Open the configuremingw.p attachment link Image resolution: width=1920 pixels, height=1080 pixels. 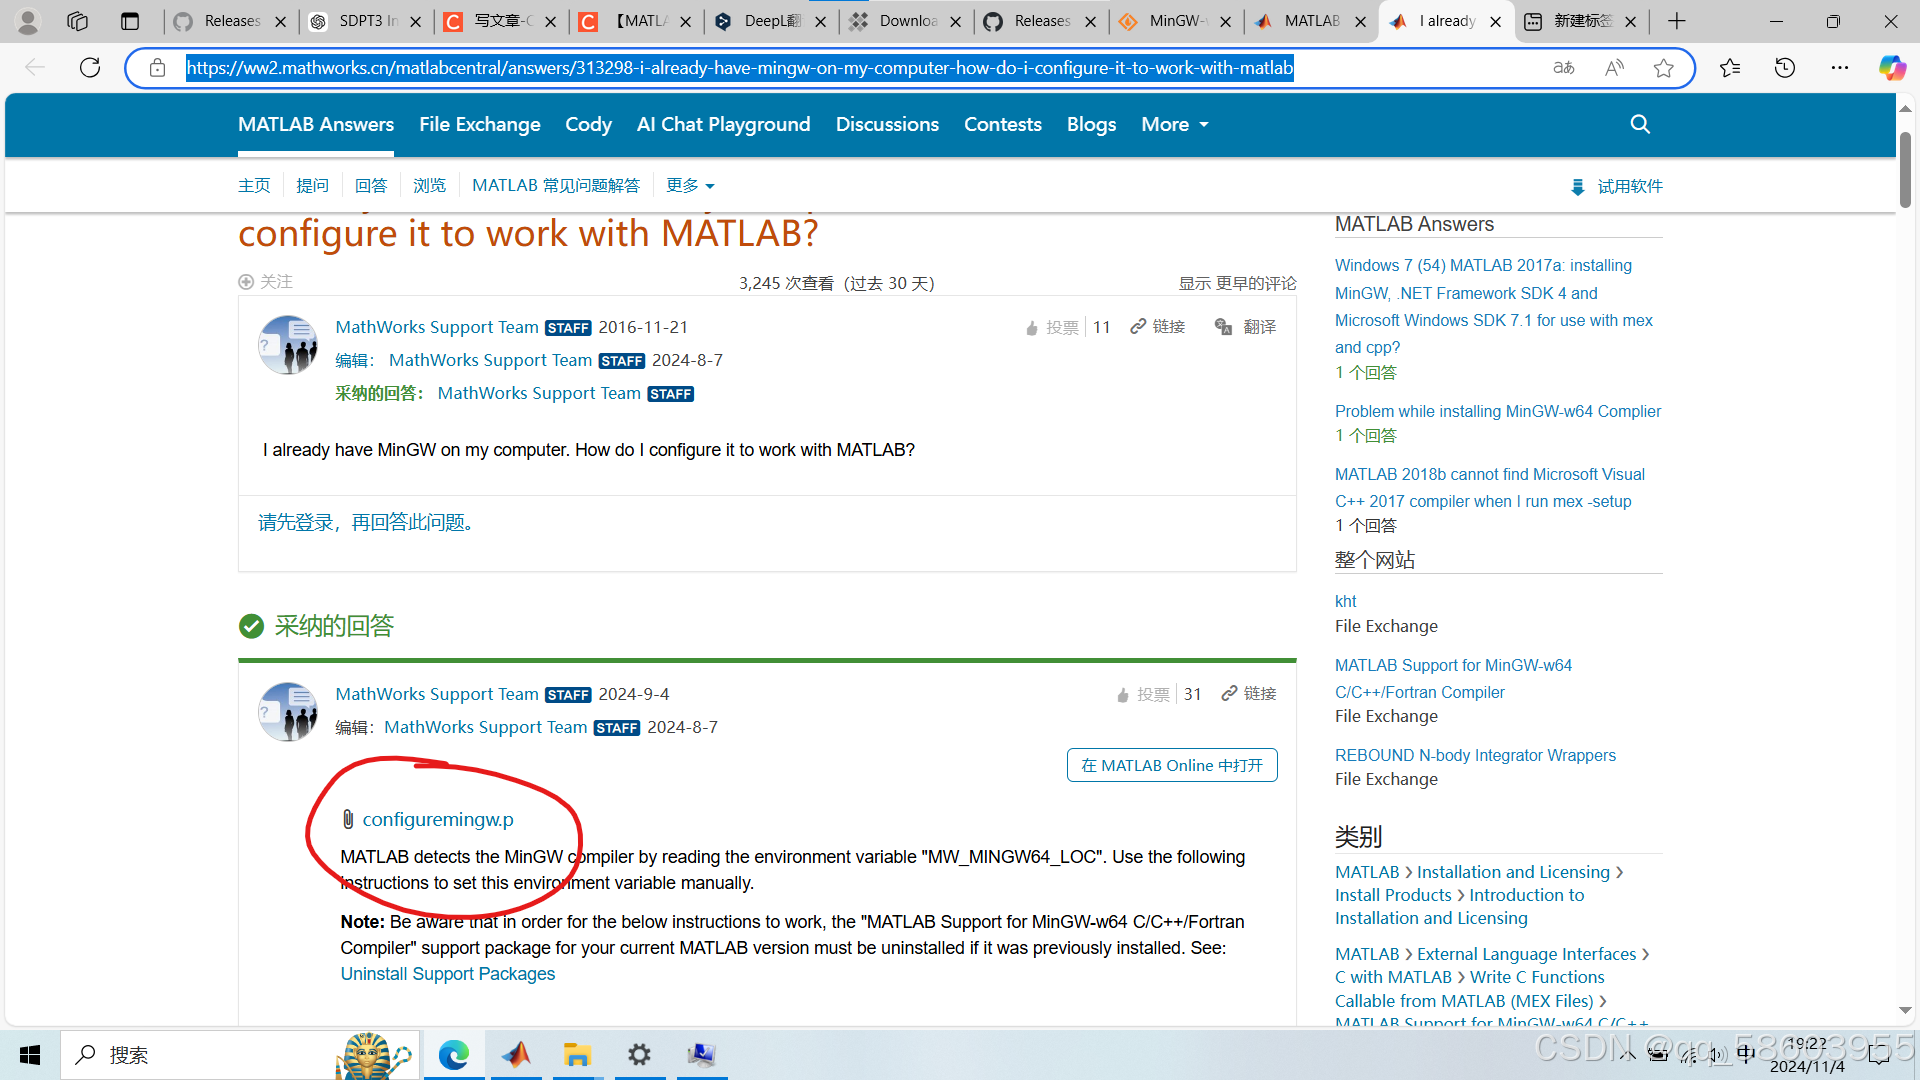[437, 819]
